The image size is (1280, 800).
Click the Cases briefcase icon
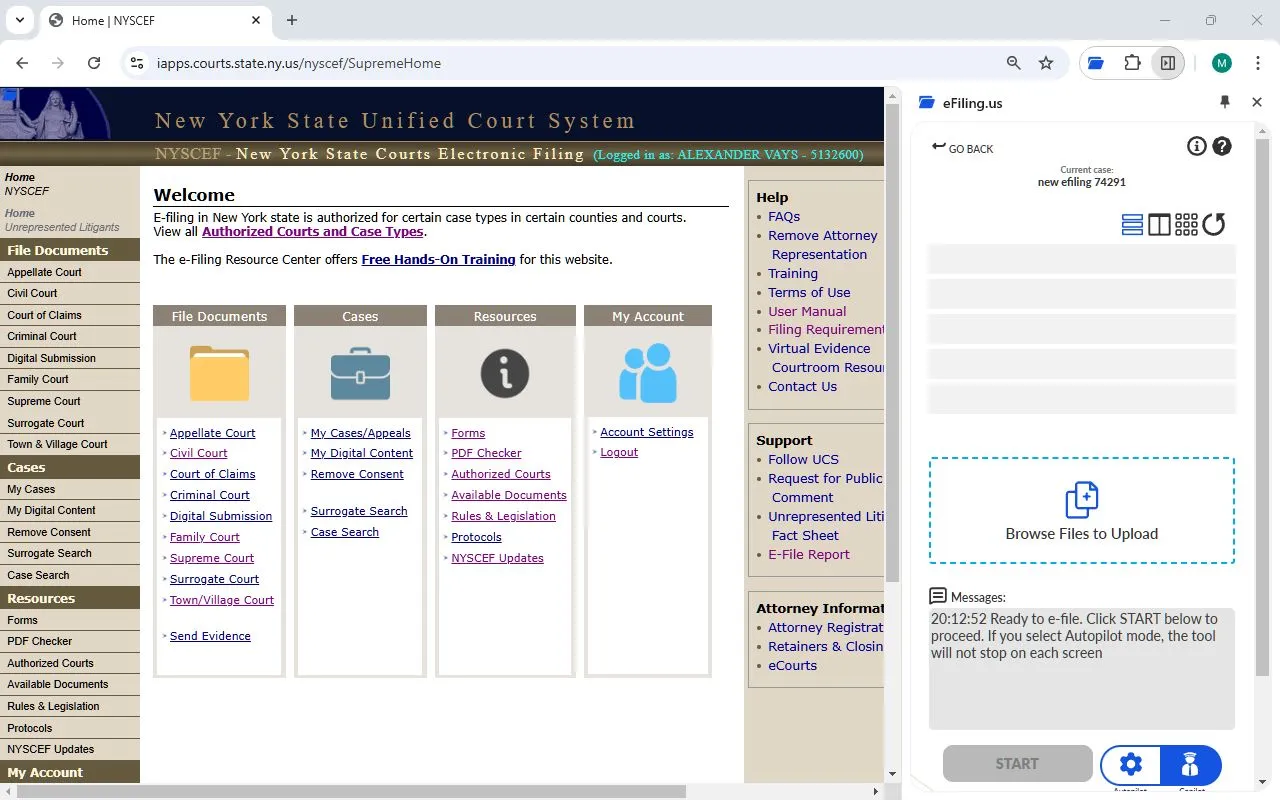coord(360,373)
